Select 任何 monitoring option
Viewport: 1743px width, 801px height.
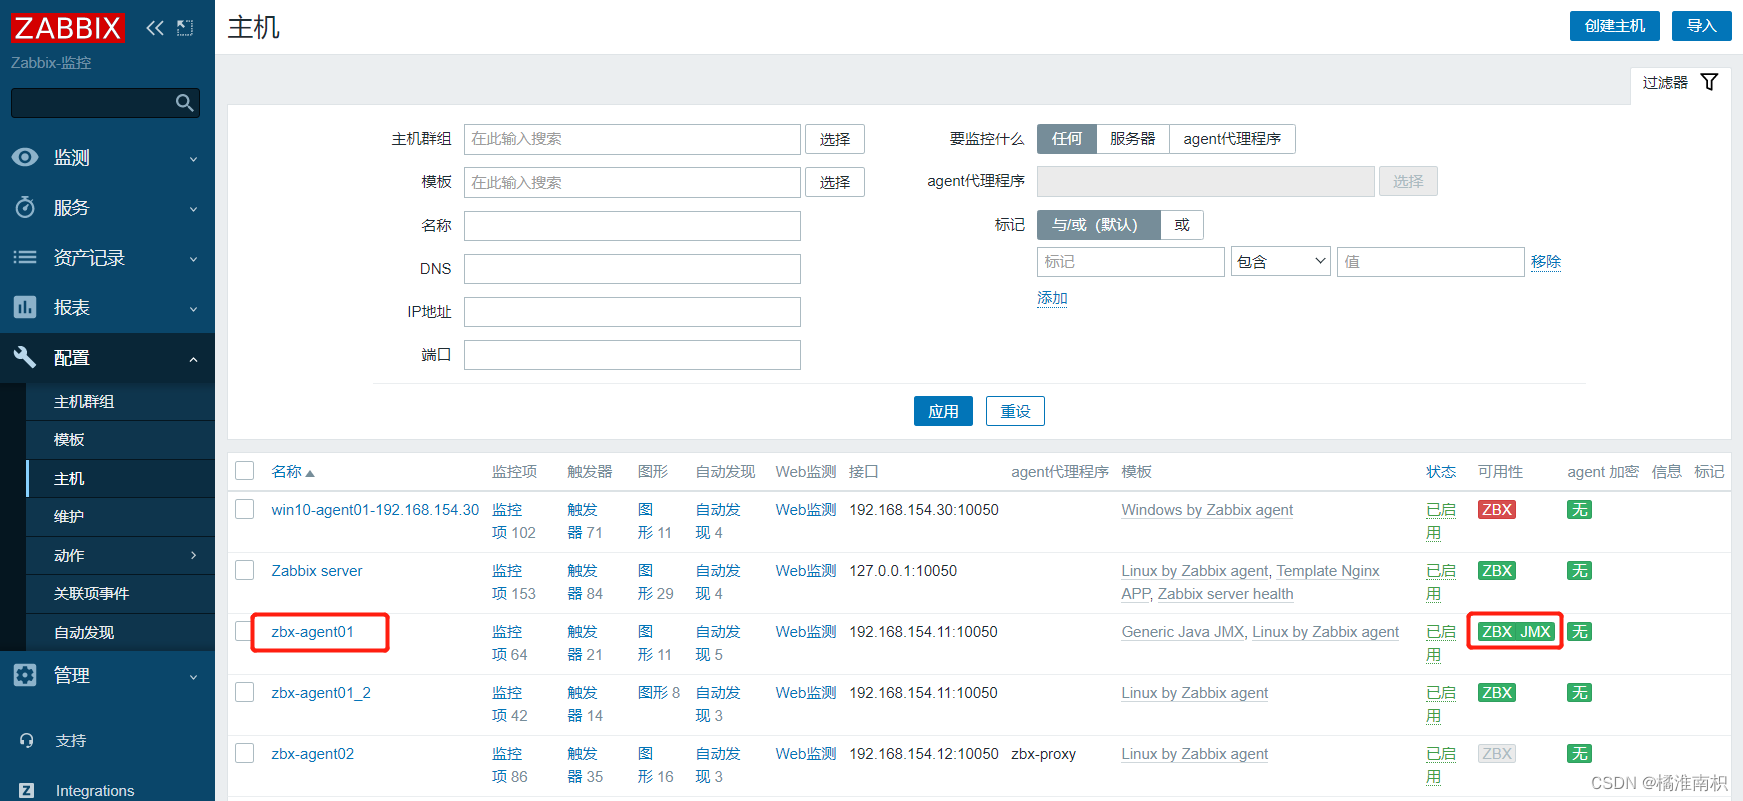(1067, 139)
